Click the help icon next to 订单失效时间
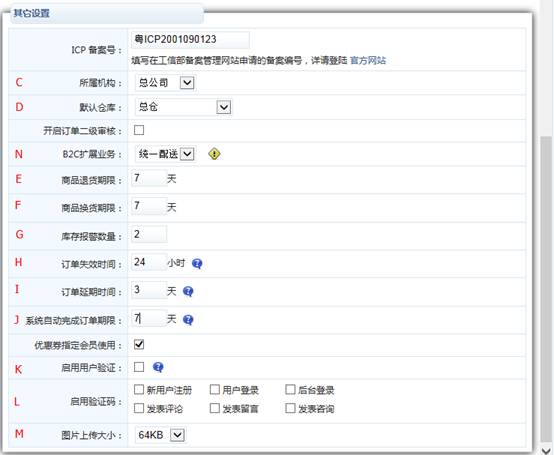The height and width of the screenshot is (455, 554). click(197, 264)
